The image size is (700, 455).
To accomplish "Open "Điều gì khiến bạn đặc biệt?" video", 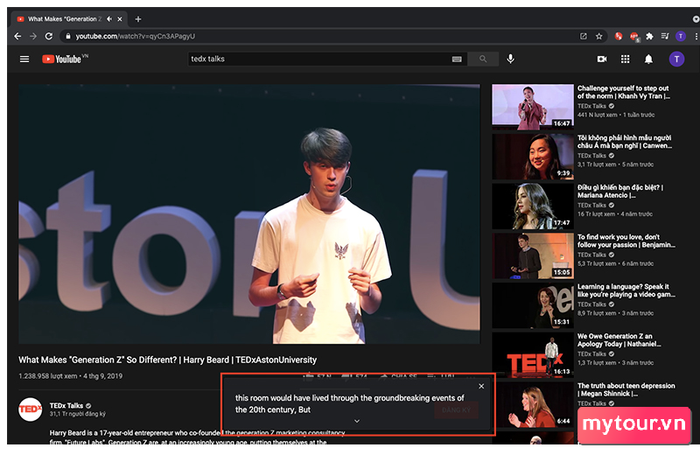I will pos(621,191).
